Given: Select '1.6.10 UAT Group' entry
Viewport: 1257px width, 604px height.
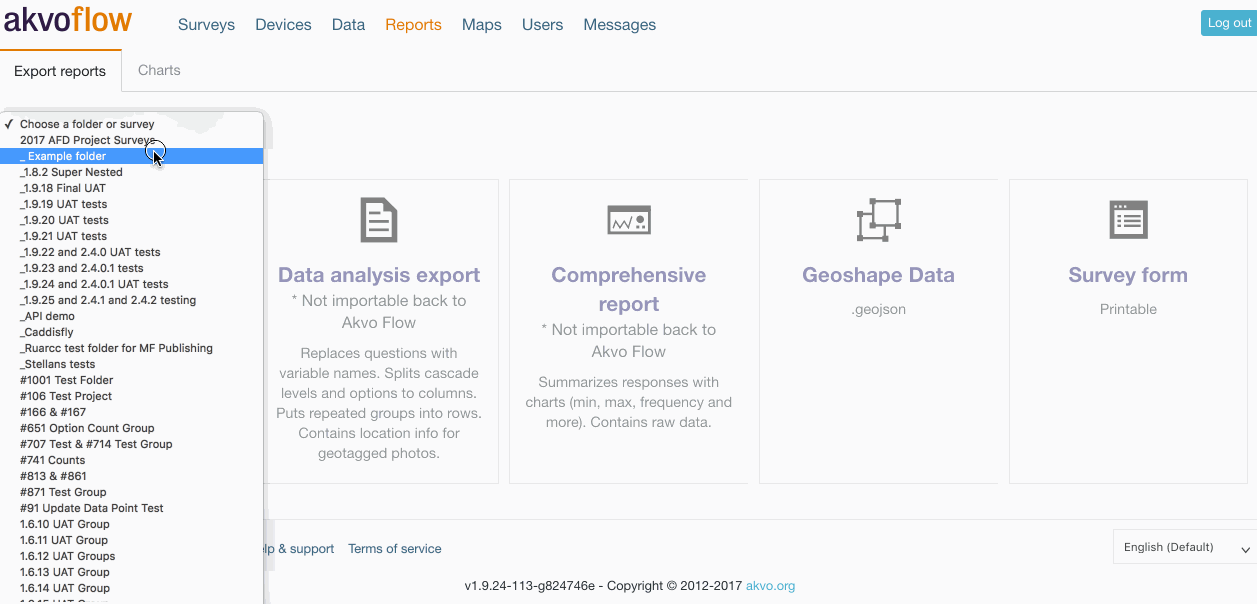Looking at the screenshot, I should point(132,524).
